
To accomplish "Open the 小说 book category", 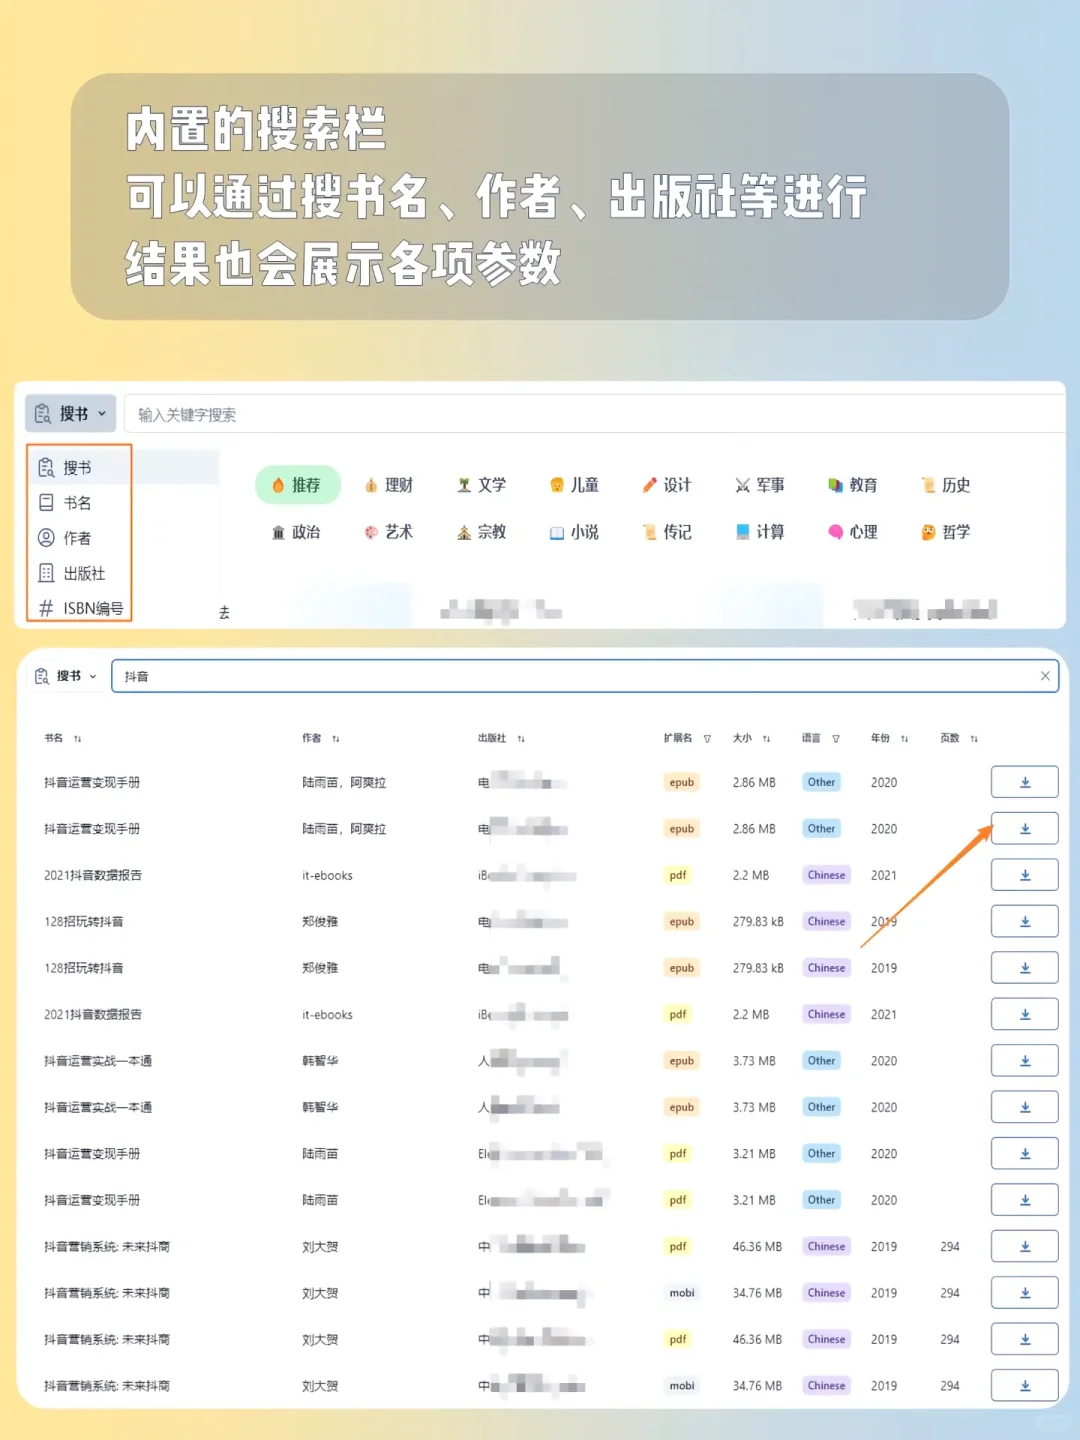I will [x=575, y=532].
